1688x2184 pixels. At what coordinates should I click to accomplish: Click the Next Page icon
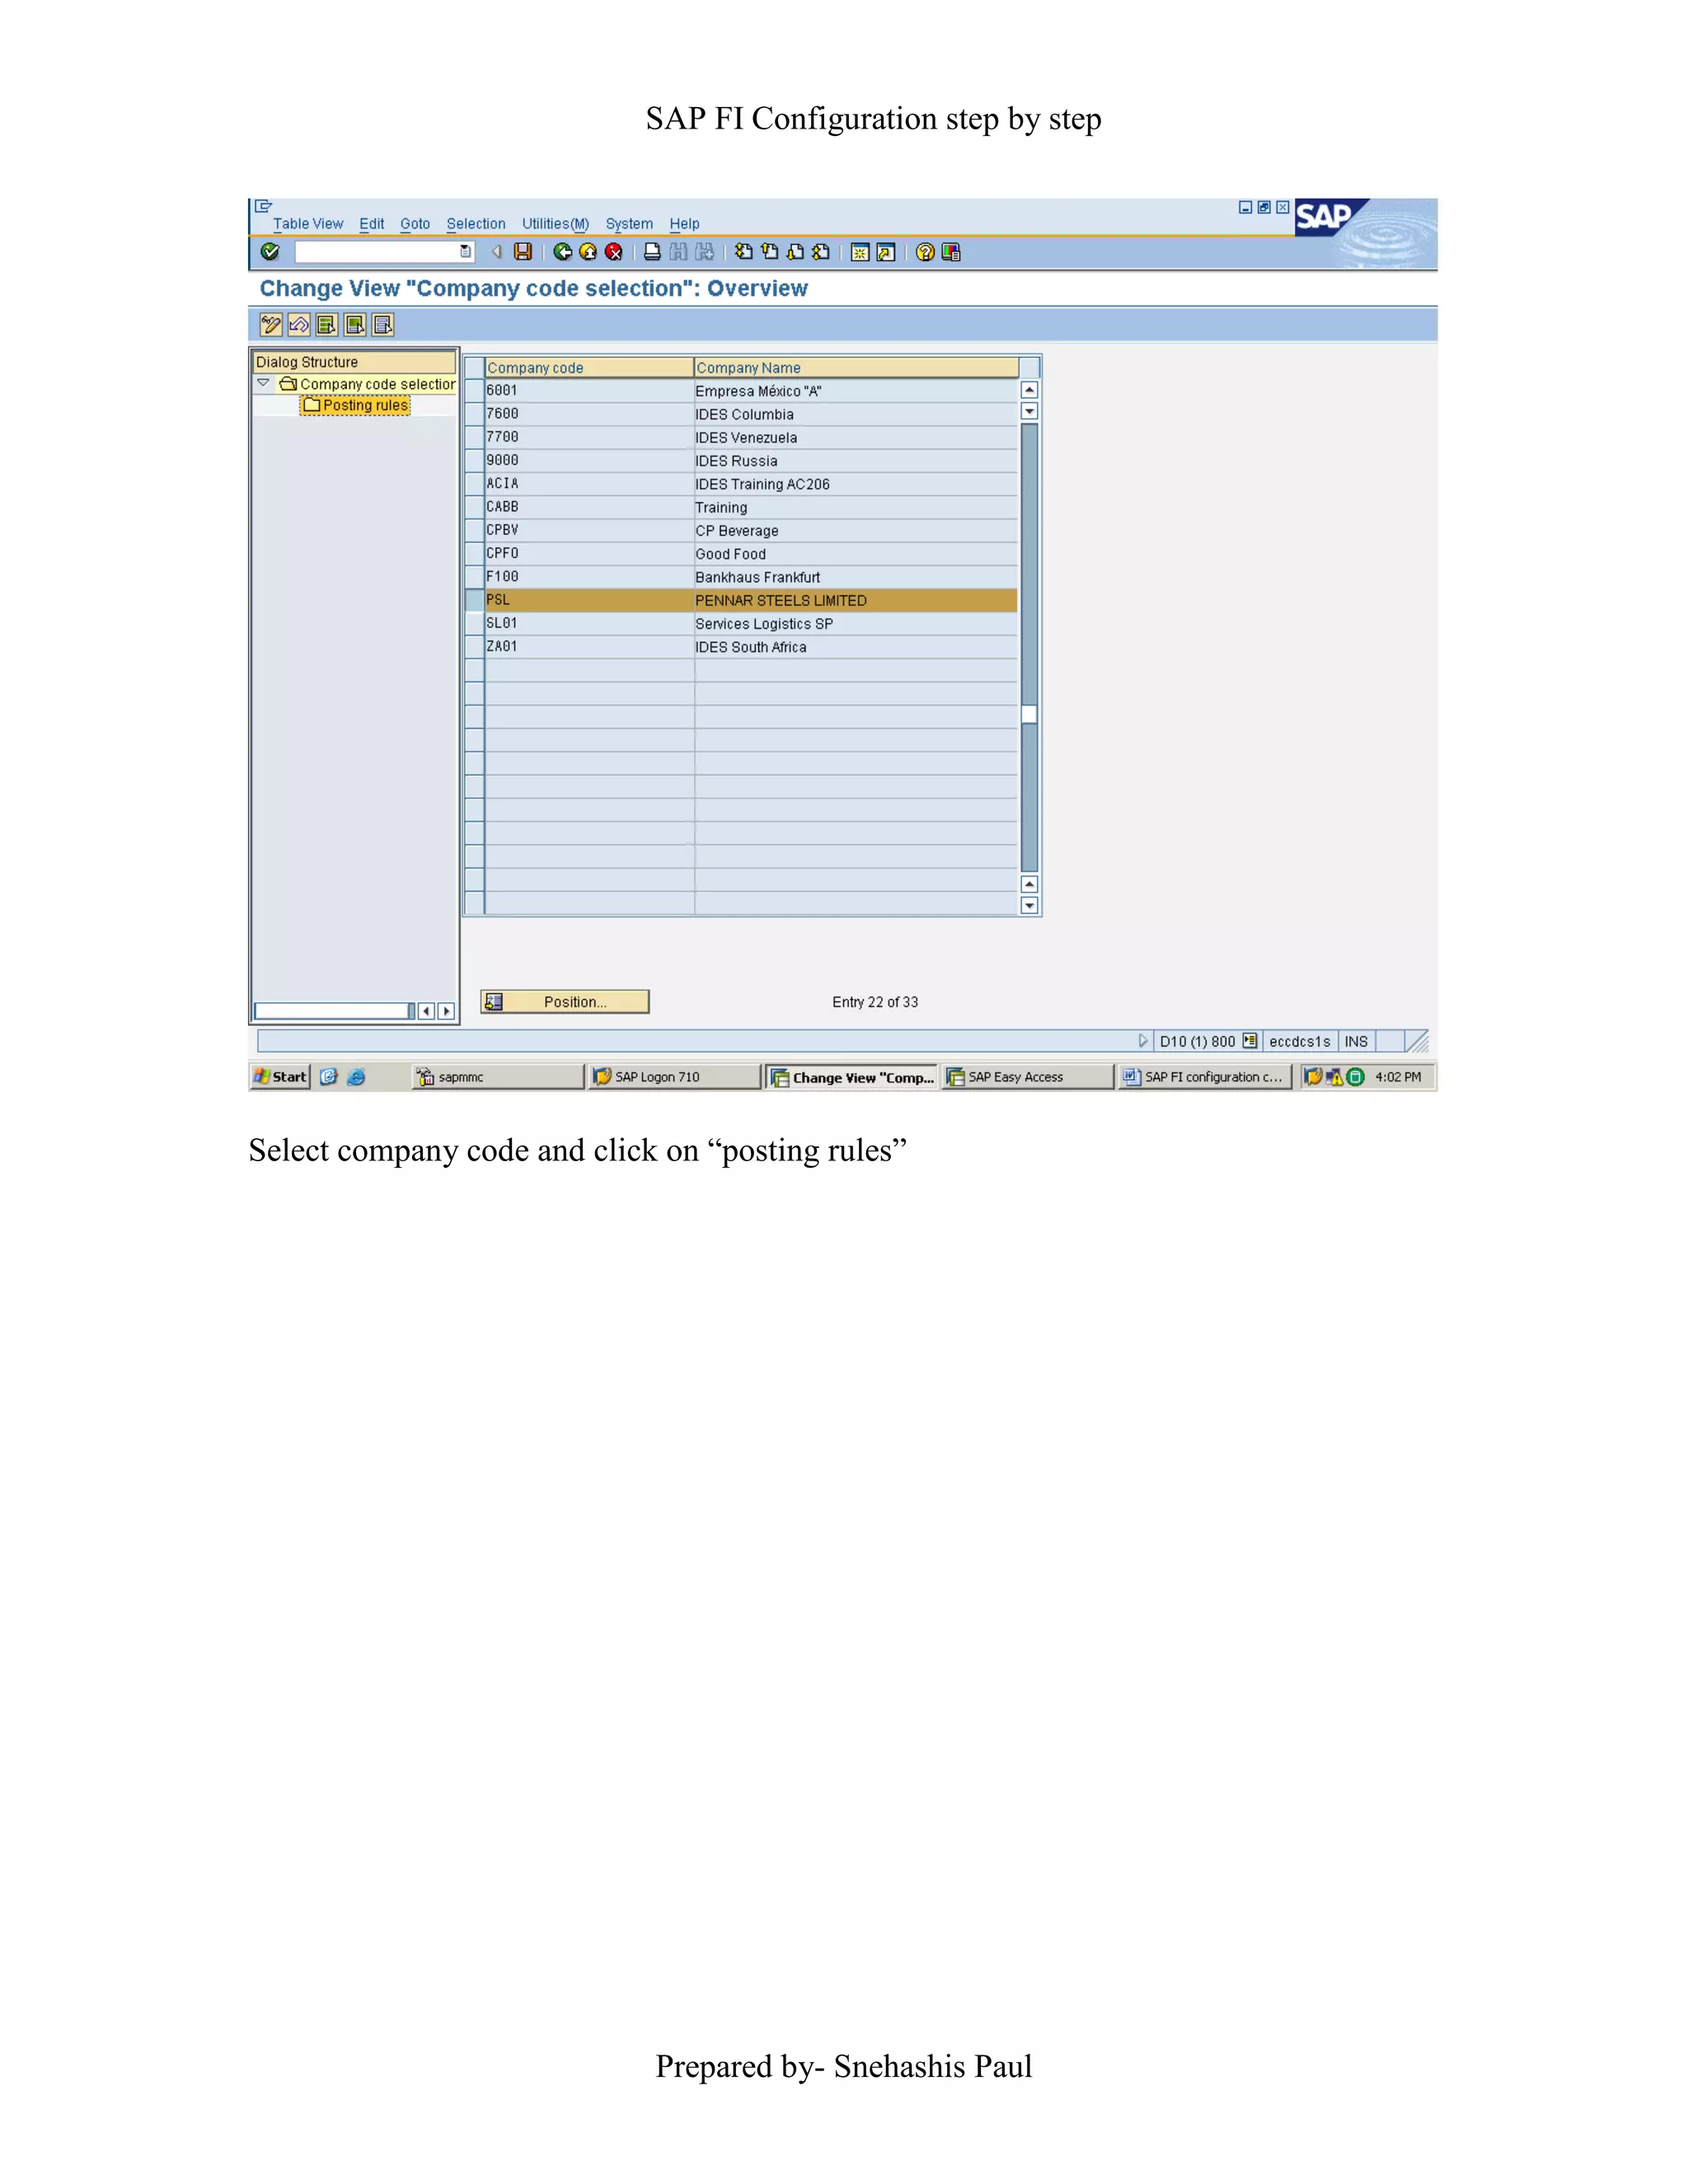coord(795,252)
